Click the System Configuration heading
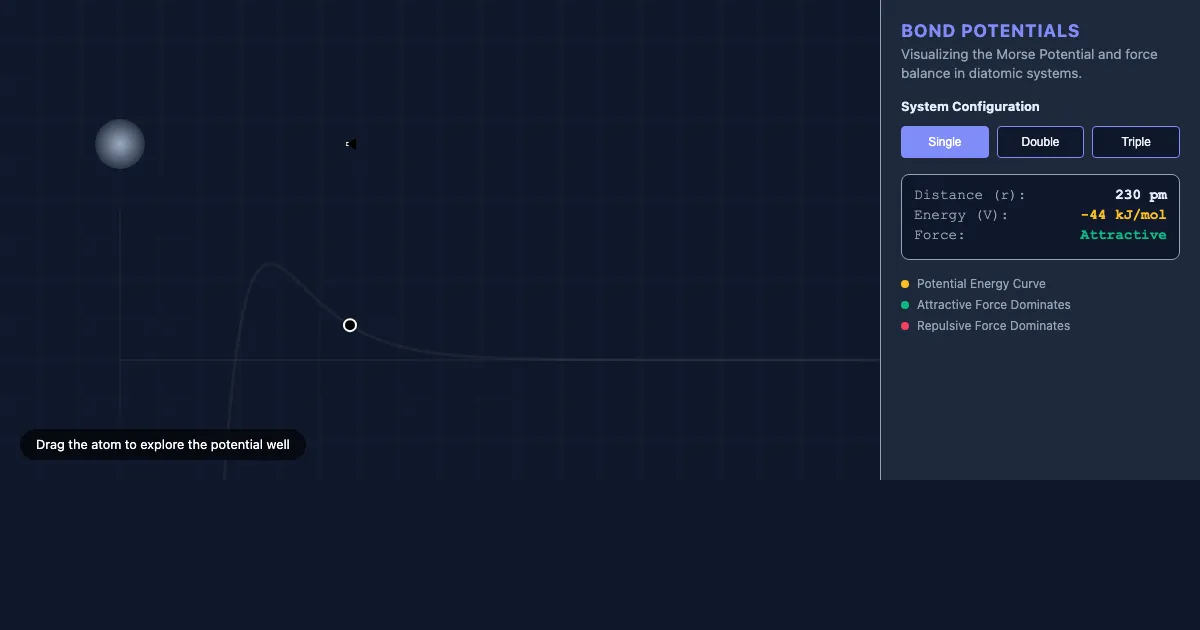 pos(970,106)
